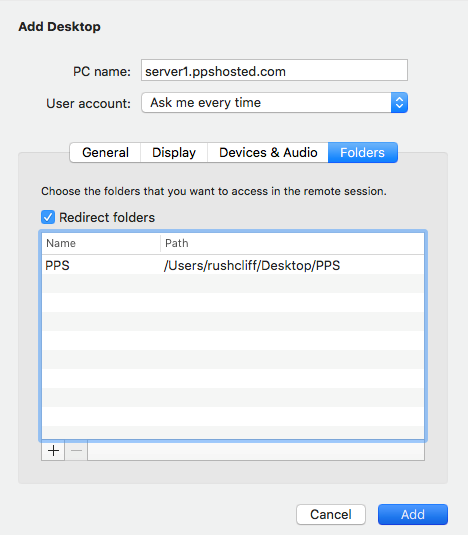Screen dimensions: 468x535
Task: Click the Name column header
Action: pyautogui.click(x=101, y=243)
